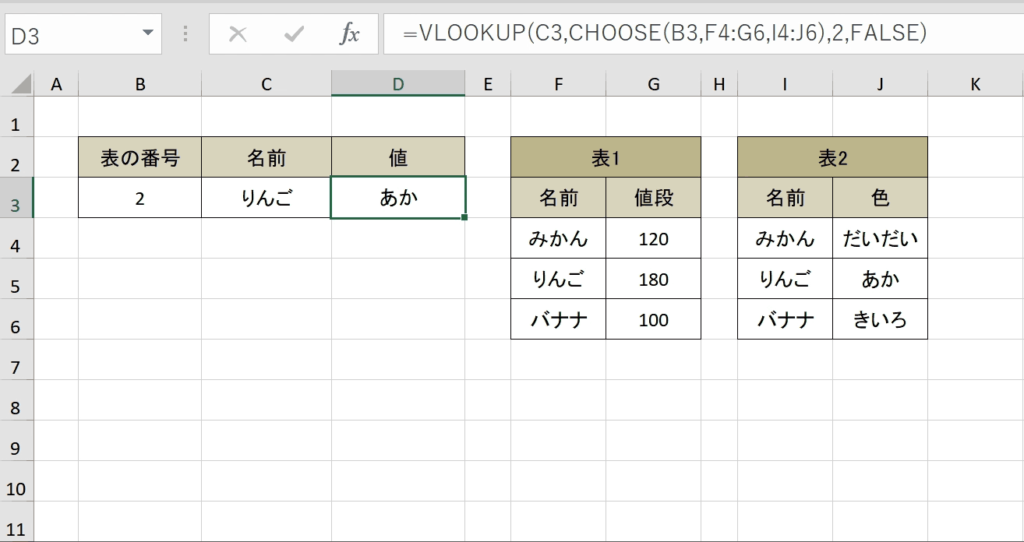
Task: Select cell D3 showing あか
Action: (398, 197)
